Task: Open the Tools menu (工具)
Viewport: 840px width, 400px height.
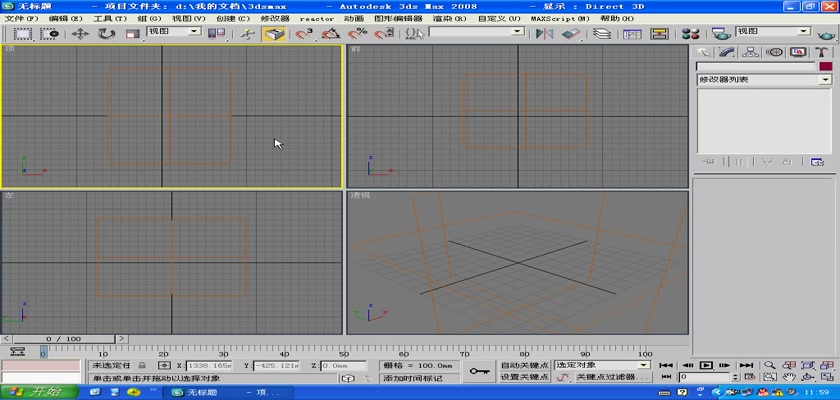Action: pyautogui.click(x=110, y=18)
